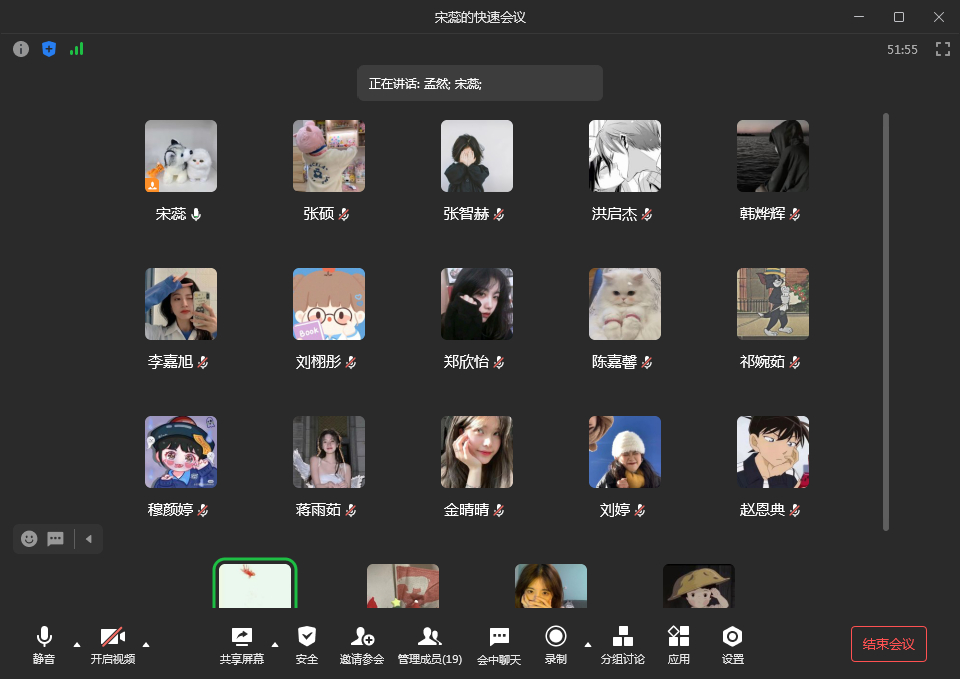Enter full screen mode

pyautogui.click(x=943, y=49)
